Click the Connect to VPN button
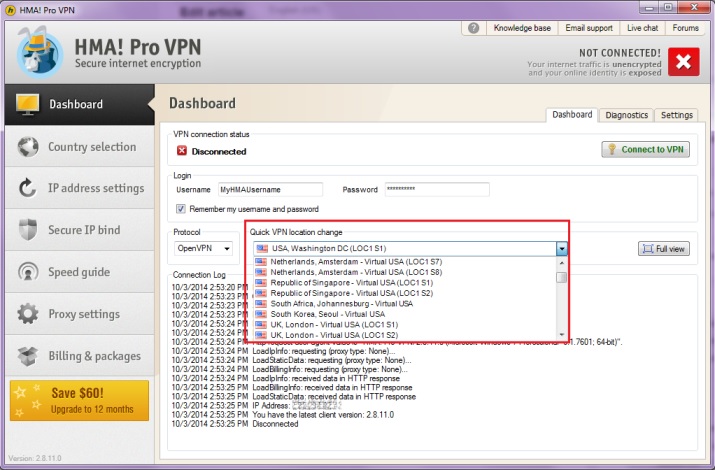 tap(646, 150)
